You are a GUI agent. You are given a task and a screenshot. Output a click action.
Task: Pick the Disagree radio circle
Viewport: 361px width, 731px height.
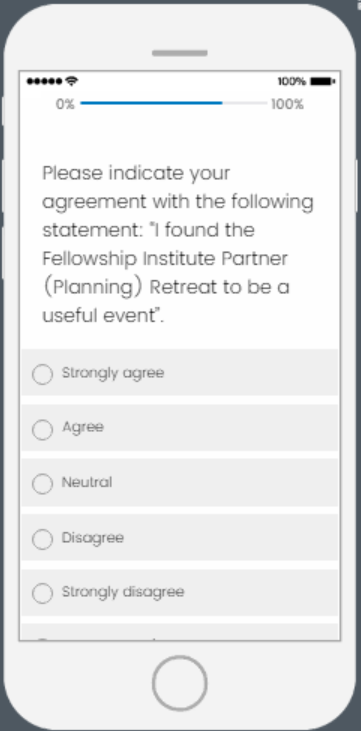click(42, 539)
